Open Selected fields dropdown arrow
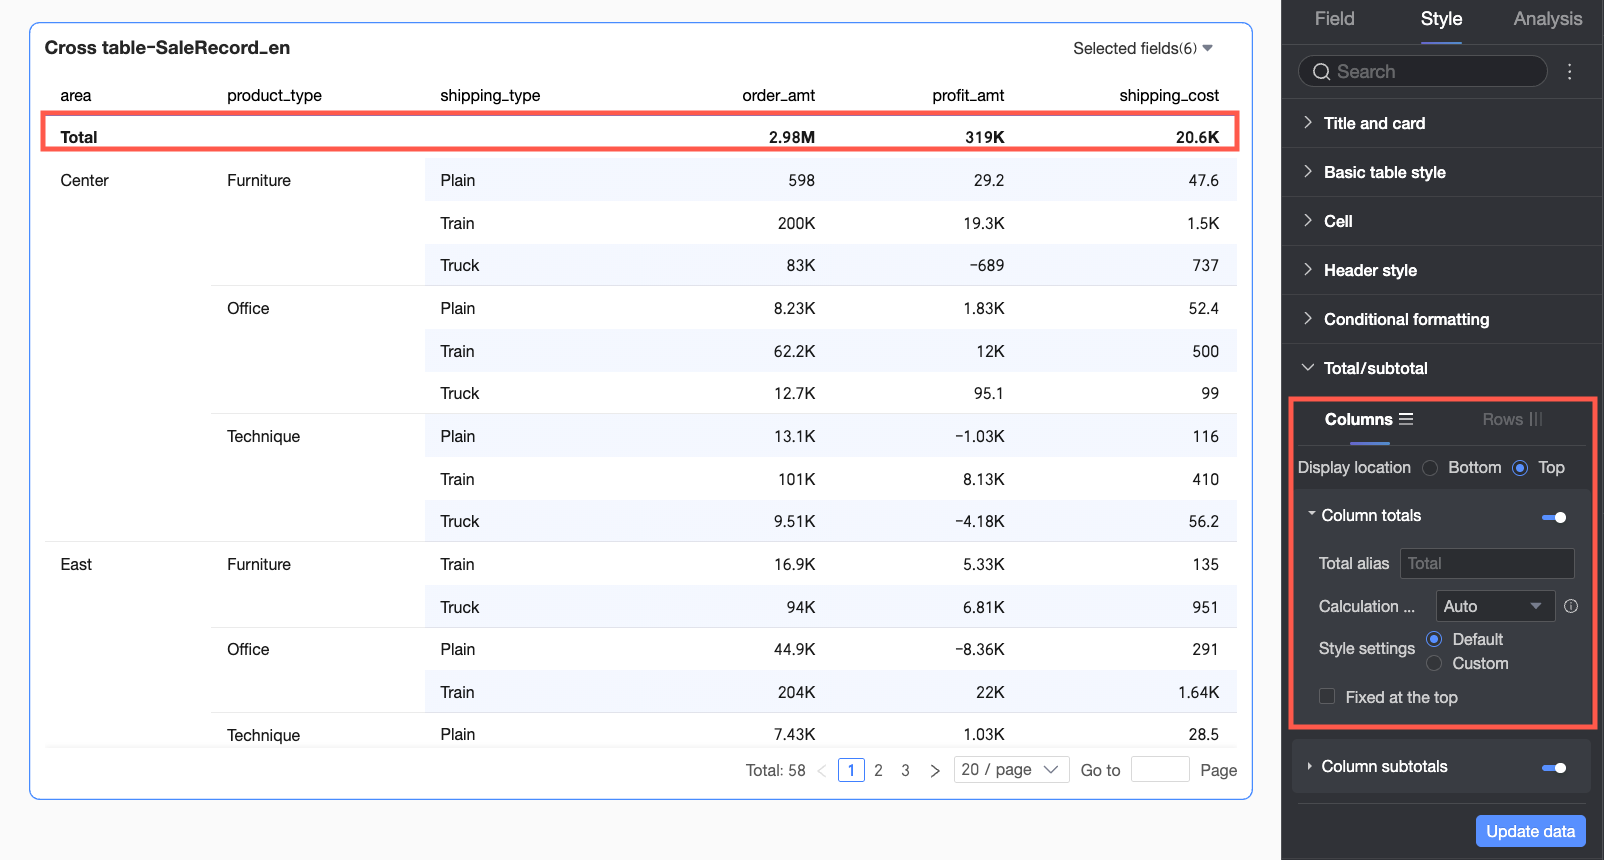Image resolution: width=1604 pixels, height=860 pixels. (x=1208, y=48)
